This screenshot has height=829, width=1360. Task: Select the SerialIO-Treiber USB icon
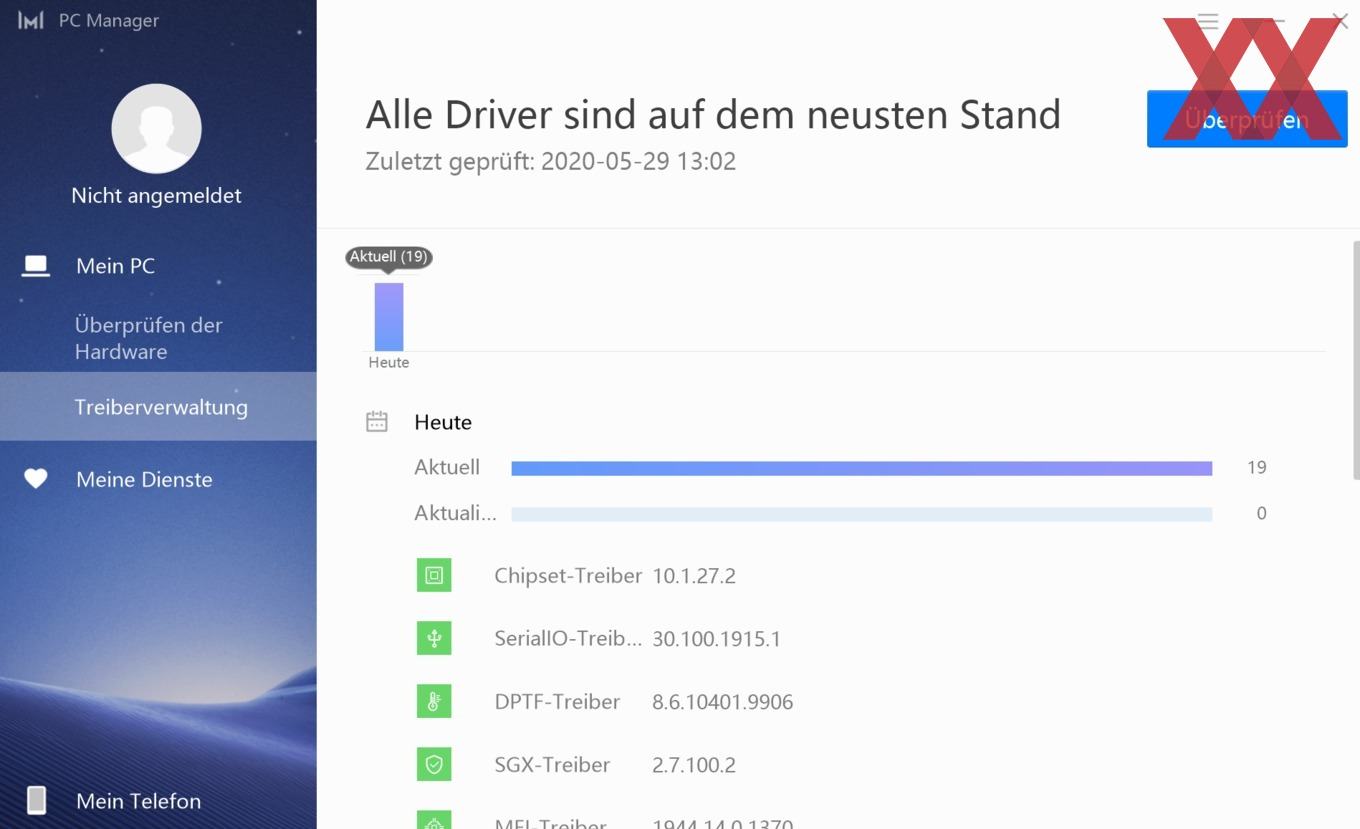(434, 638)
